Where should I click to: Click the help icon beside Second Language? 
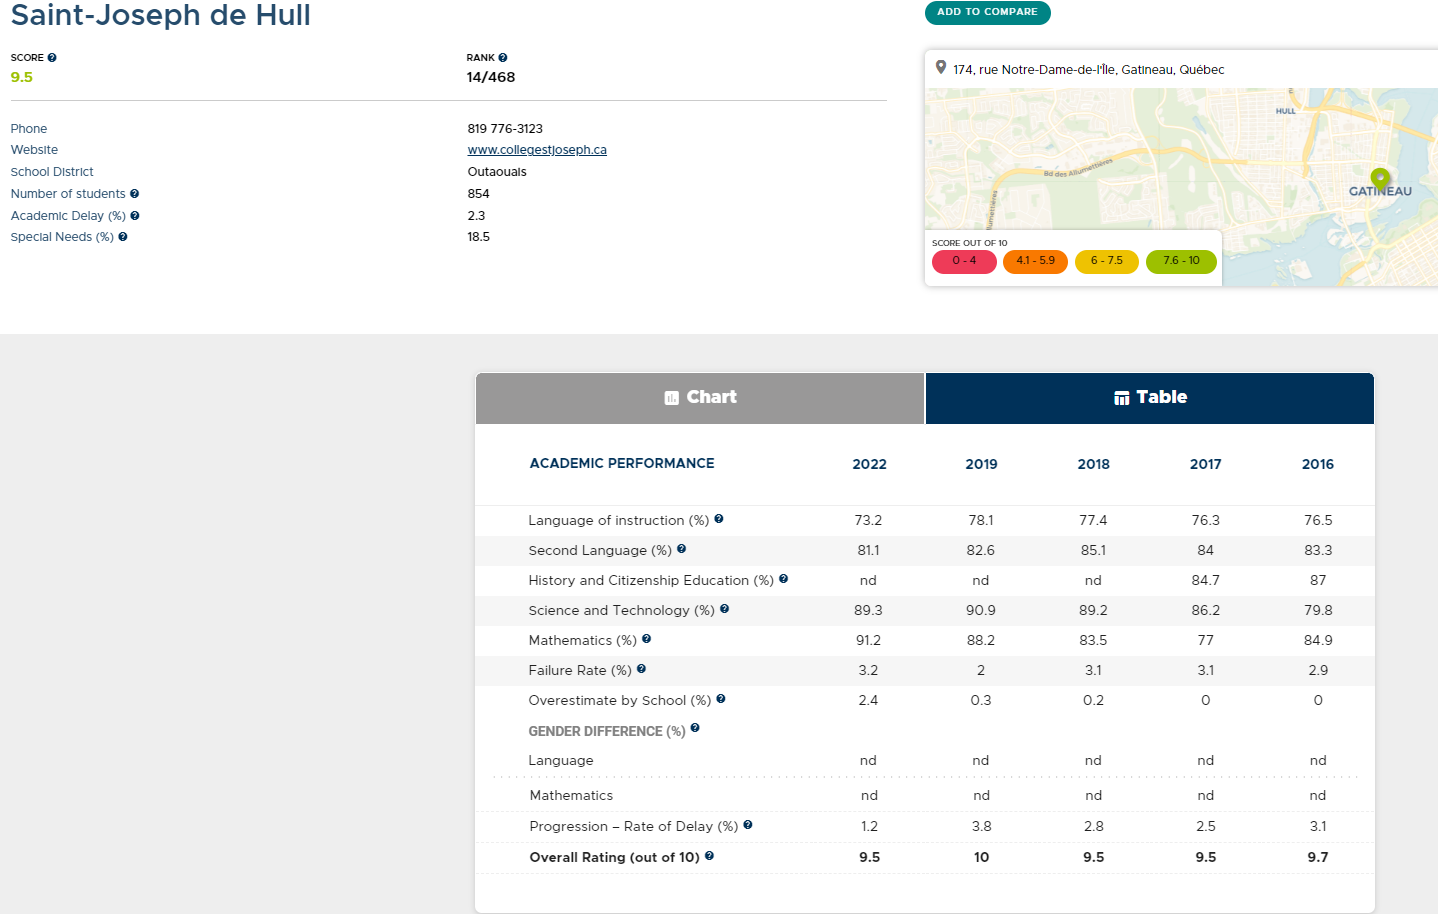coord(681,549)
